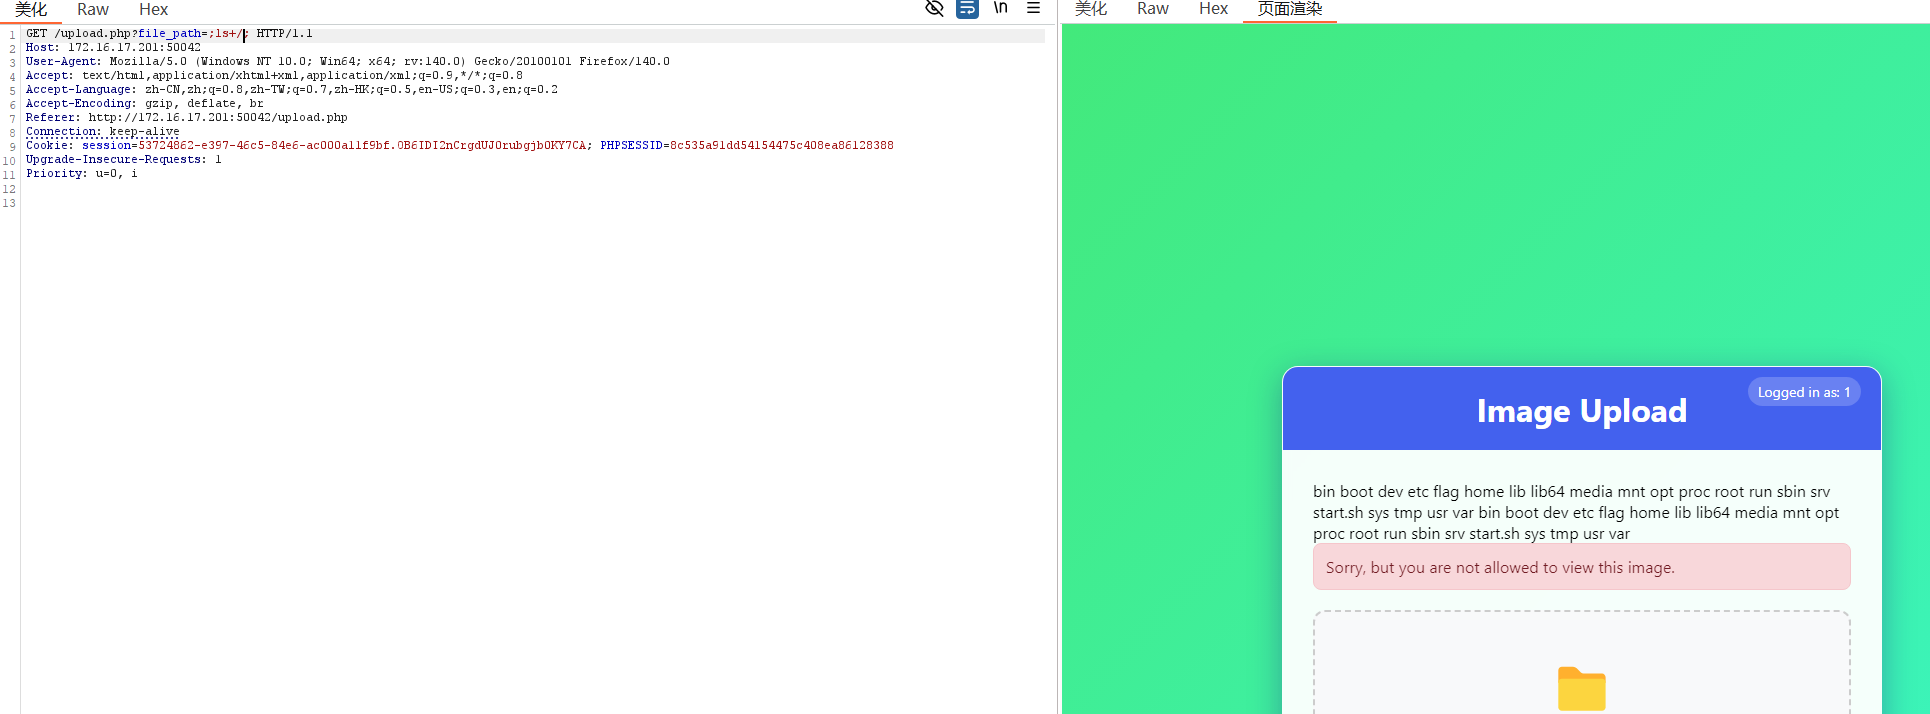Click the Upgrade-Insecure-Requests header line
1930x714 pixels.
click(x=124, y=160)
